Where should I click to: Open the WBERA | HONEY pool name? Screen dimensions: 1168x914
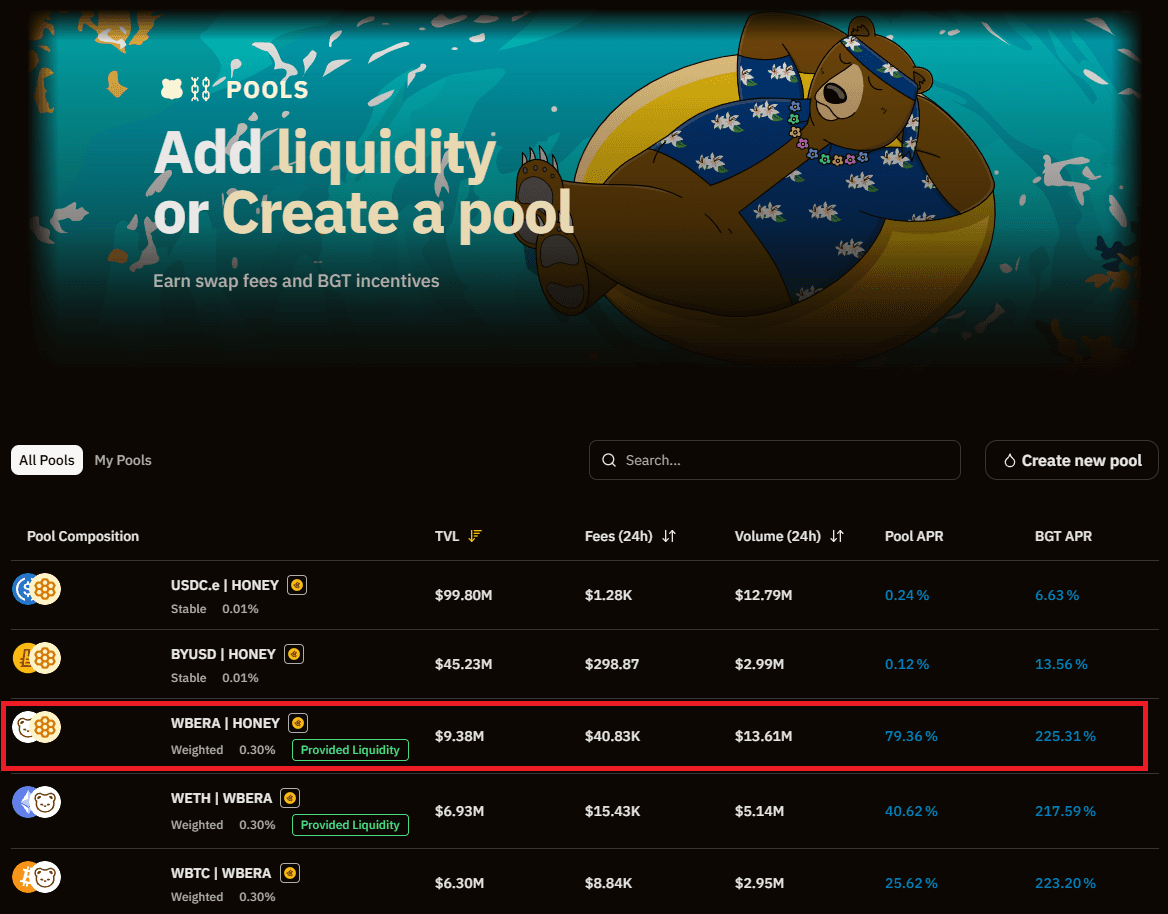(x=225, y=723)
